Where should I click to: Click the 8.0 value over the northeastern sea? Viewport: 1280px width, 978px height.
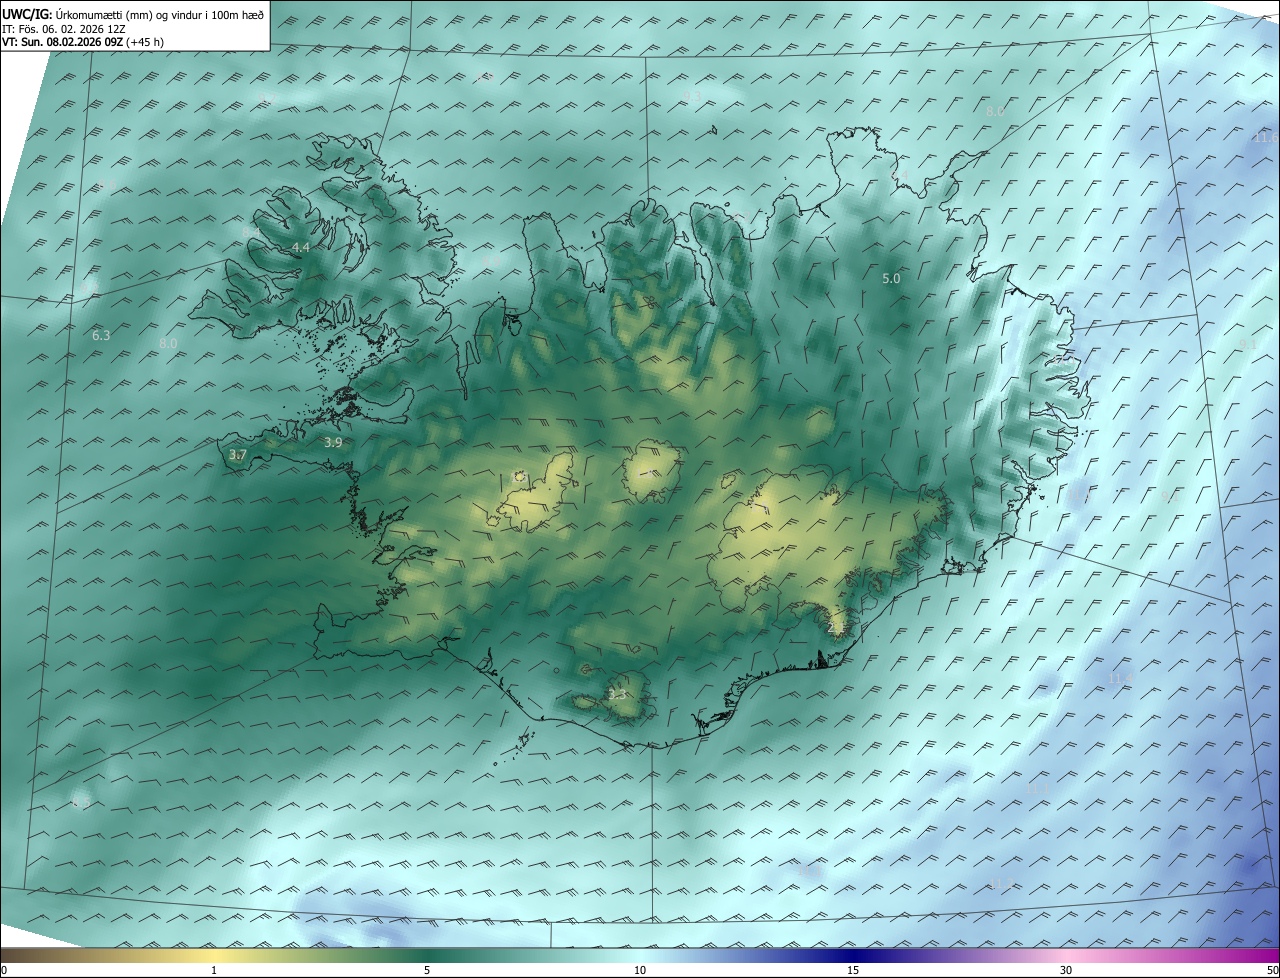point(995,112)
